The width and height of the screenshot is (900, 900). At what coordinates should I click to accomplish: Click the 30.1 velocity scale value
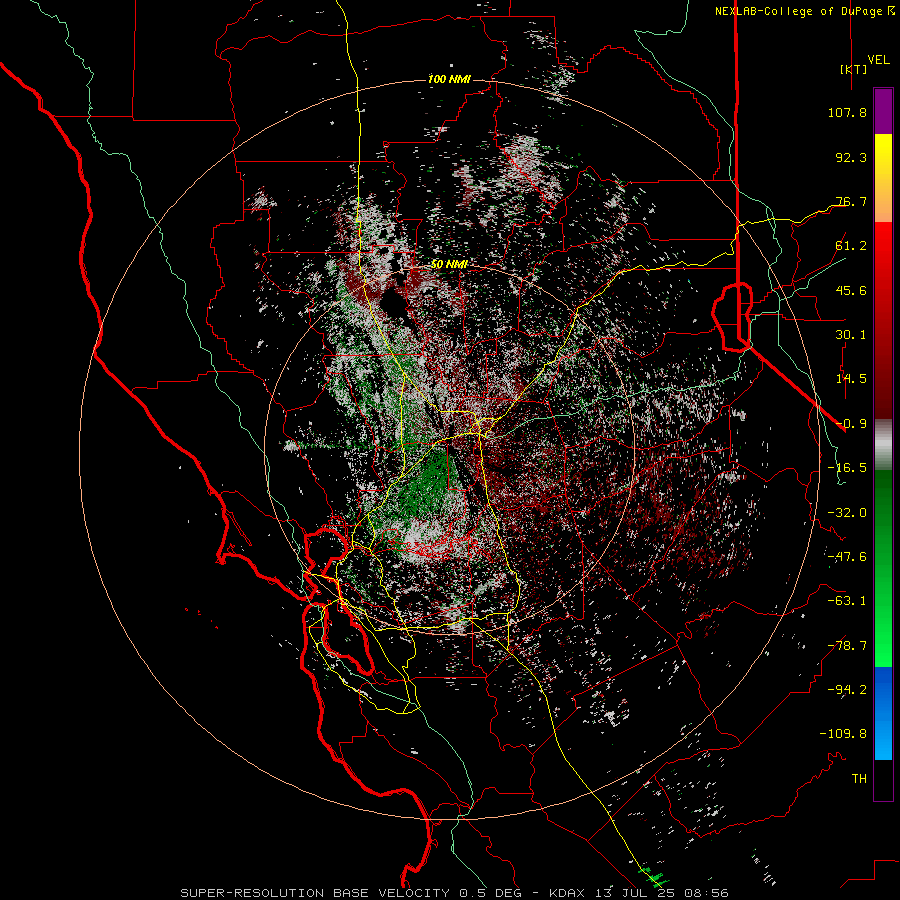pyautogui.click(x=851, y=335)
